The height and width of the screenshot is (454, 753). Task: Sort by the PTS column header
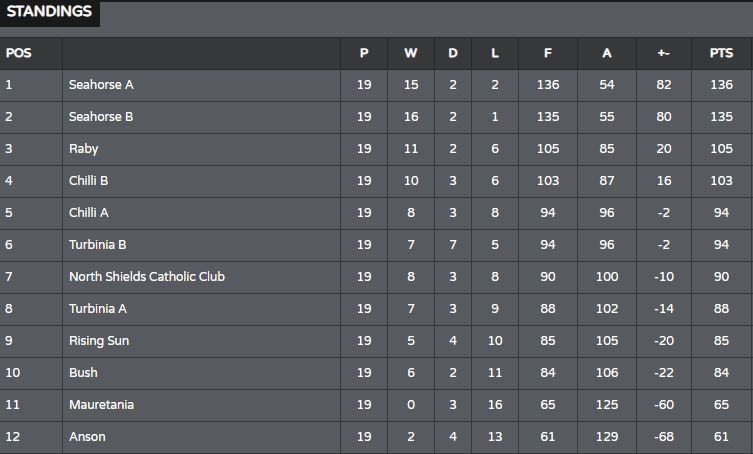coord(721,53)
